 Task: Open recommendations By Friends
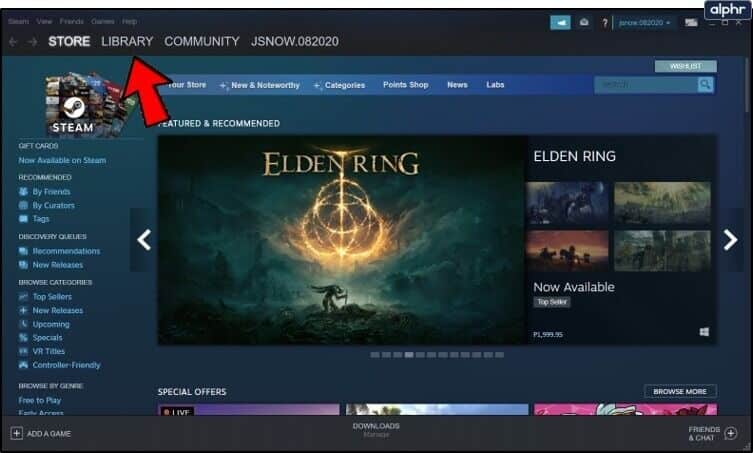pos(51,192)
